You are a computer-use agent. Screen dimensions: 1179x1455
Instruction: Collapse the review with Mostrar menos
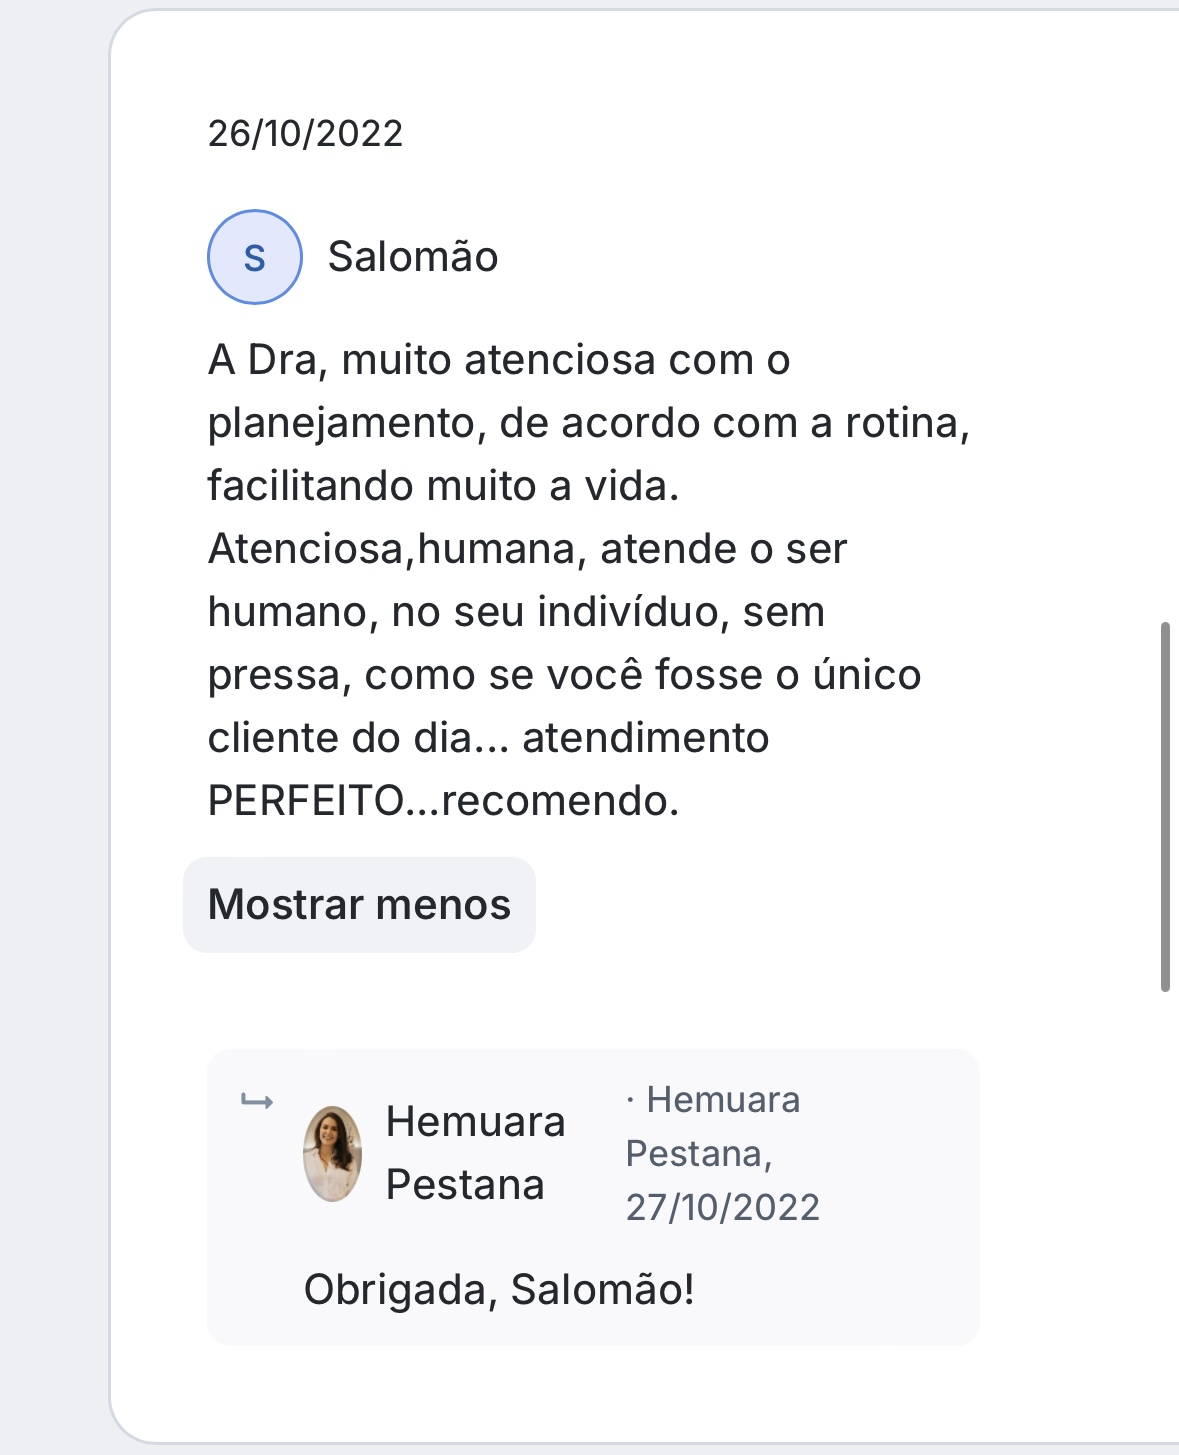coord(359,905)
